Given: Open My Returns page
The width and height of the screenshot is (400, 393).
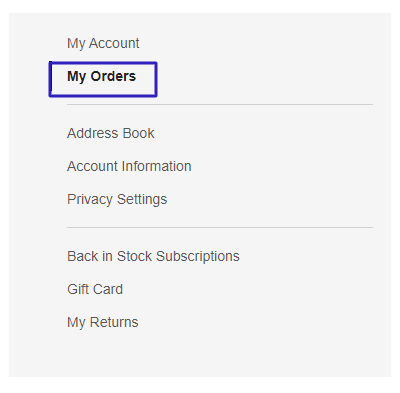Looking at the screenshot, I should point(103,322).
